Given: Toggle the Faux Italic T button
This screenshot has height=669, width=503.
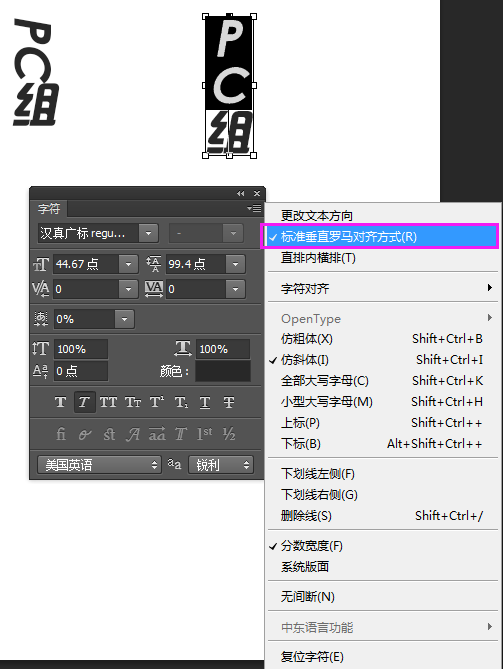Looking at the screenshot, I should click(84, 402).
